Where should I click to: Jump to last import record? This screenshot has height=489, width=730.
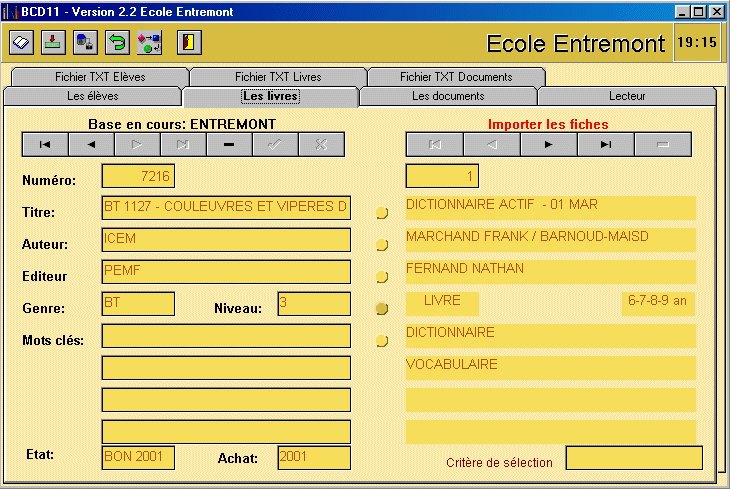(x=605, y=145)
